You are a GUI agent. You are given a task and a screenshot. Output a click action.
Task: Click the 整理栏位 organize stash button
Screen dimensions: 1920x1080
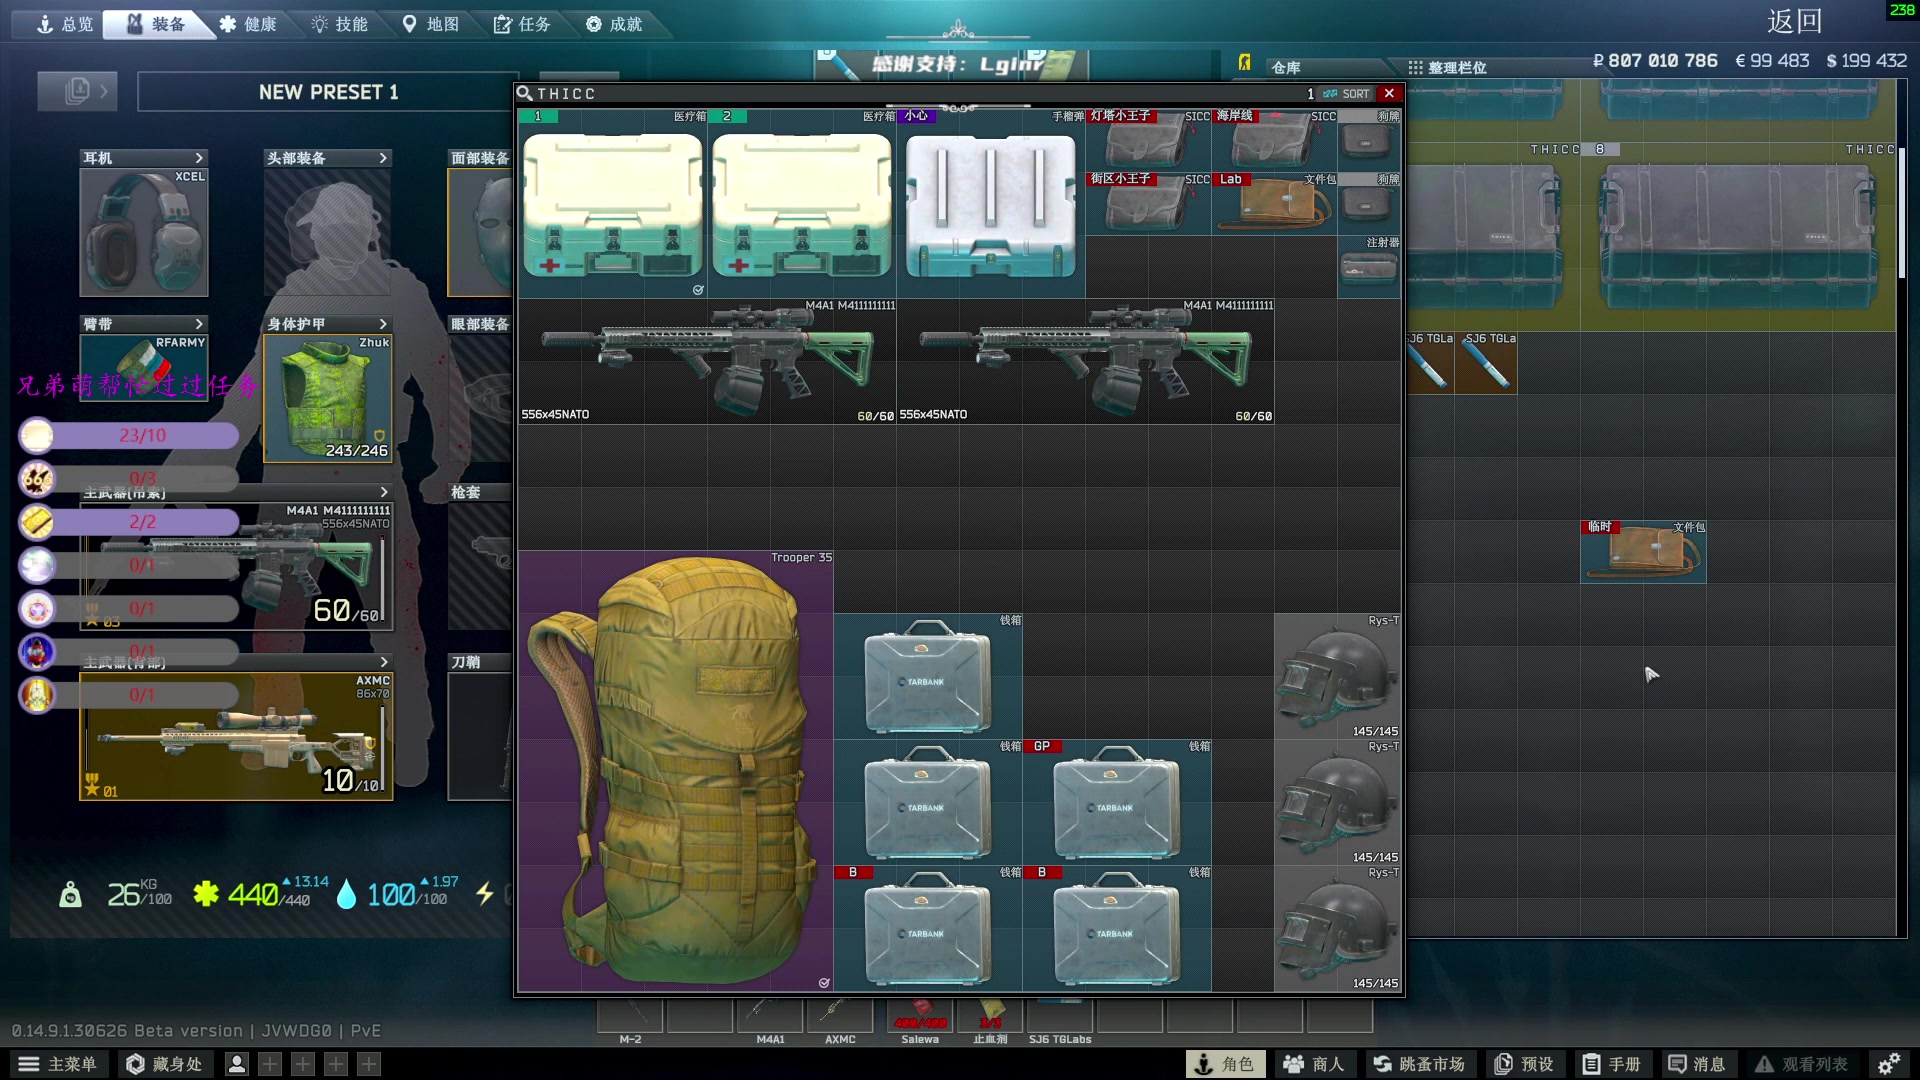point(1447,67)
